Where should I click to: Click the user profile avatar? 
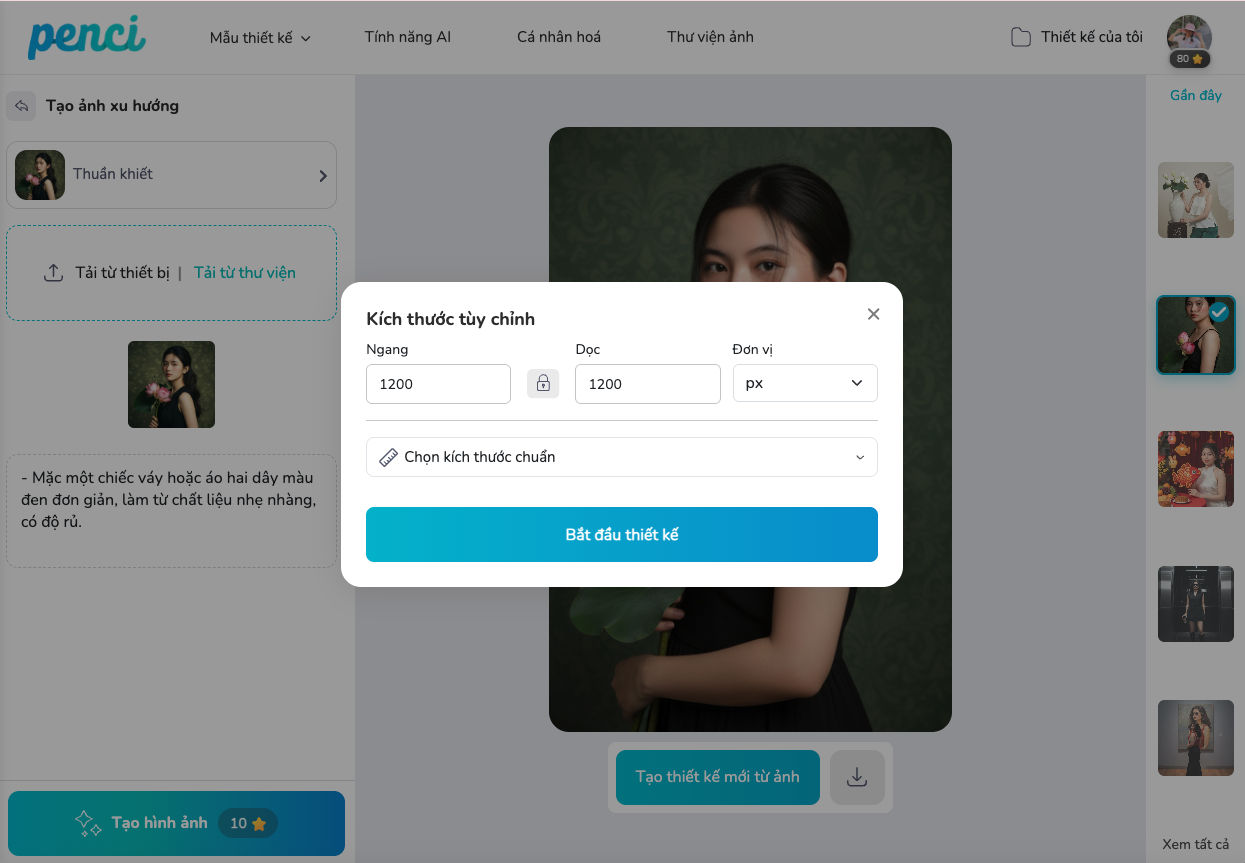point(1189,37)
